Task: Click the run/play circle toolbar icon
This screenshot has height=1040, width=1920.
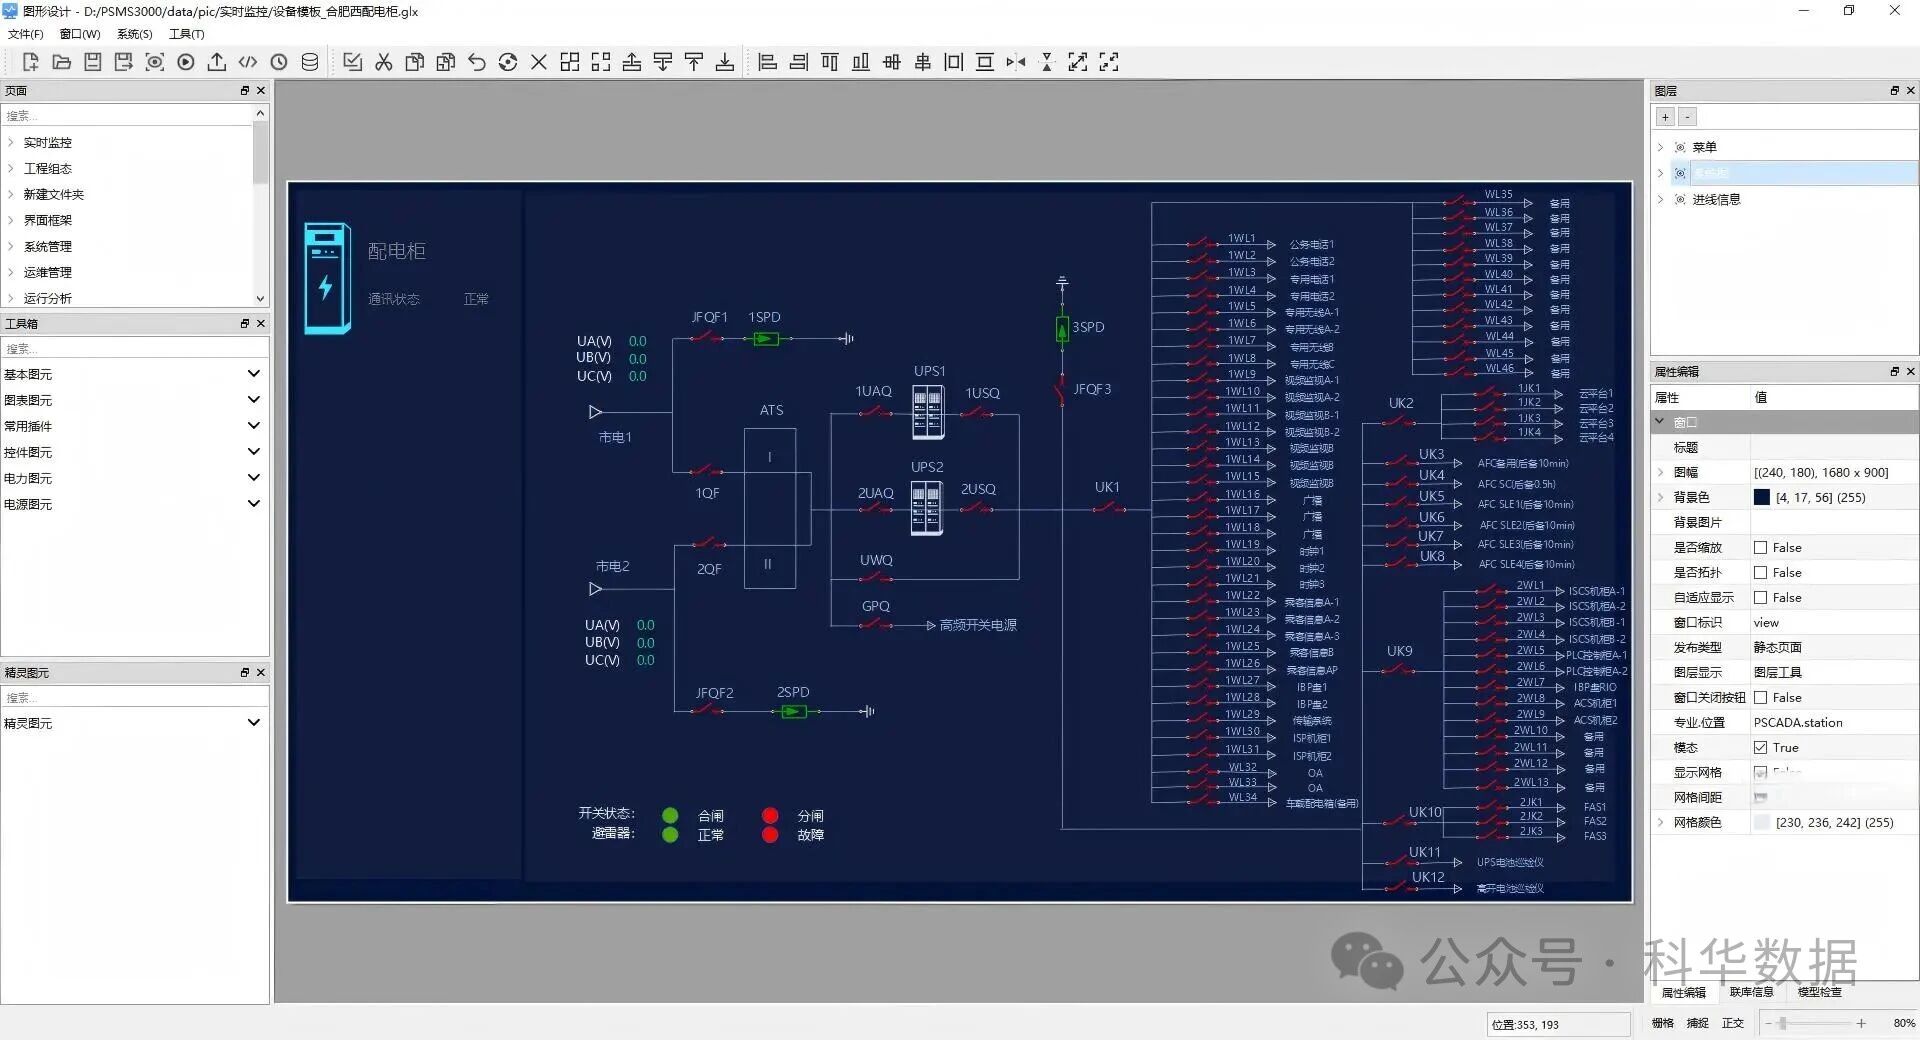Action: click(x=186, y=62)
